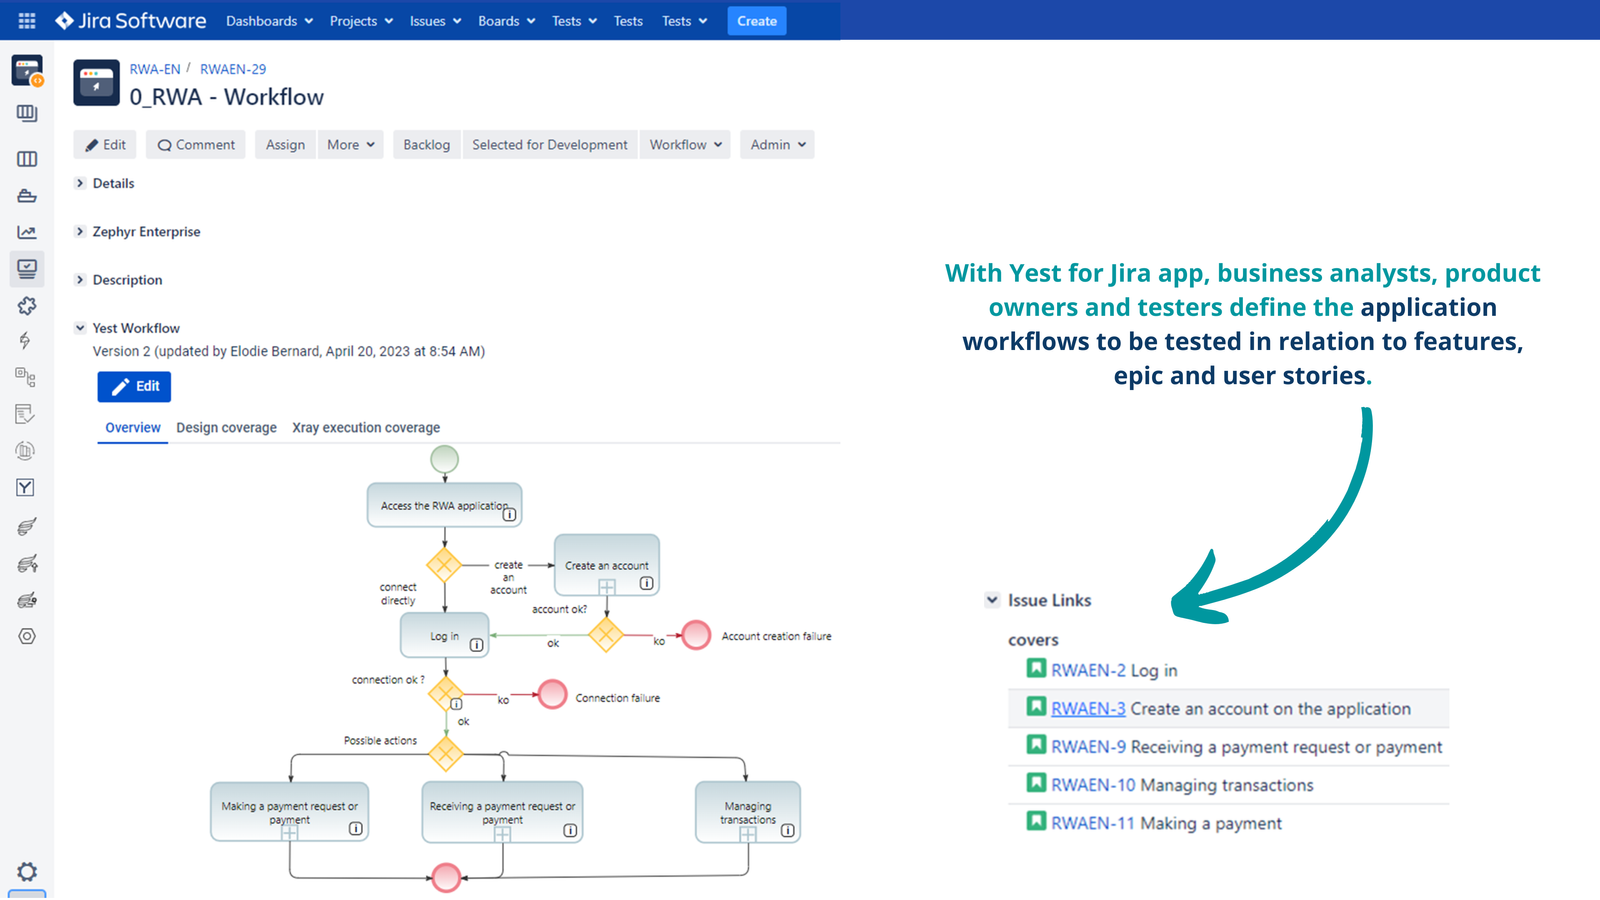Image resolution: width=1600 pixels, height=900 pixels.
Task: Open the Issues dropdown menu
Action: 436,21
